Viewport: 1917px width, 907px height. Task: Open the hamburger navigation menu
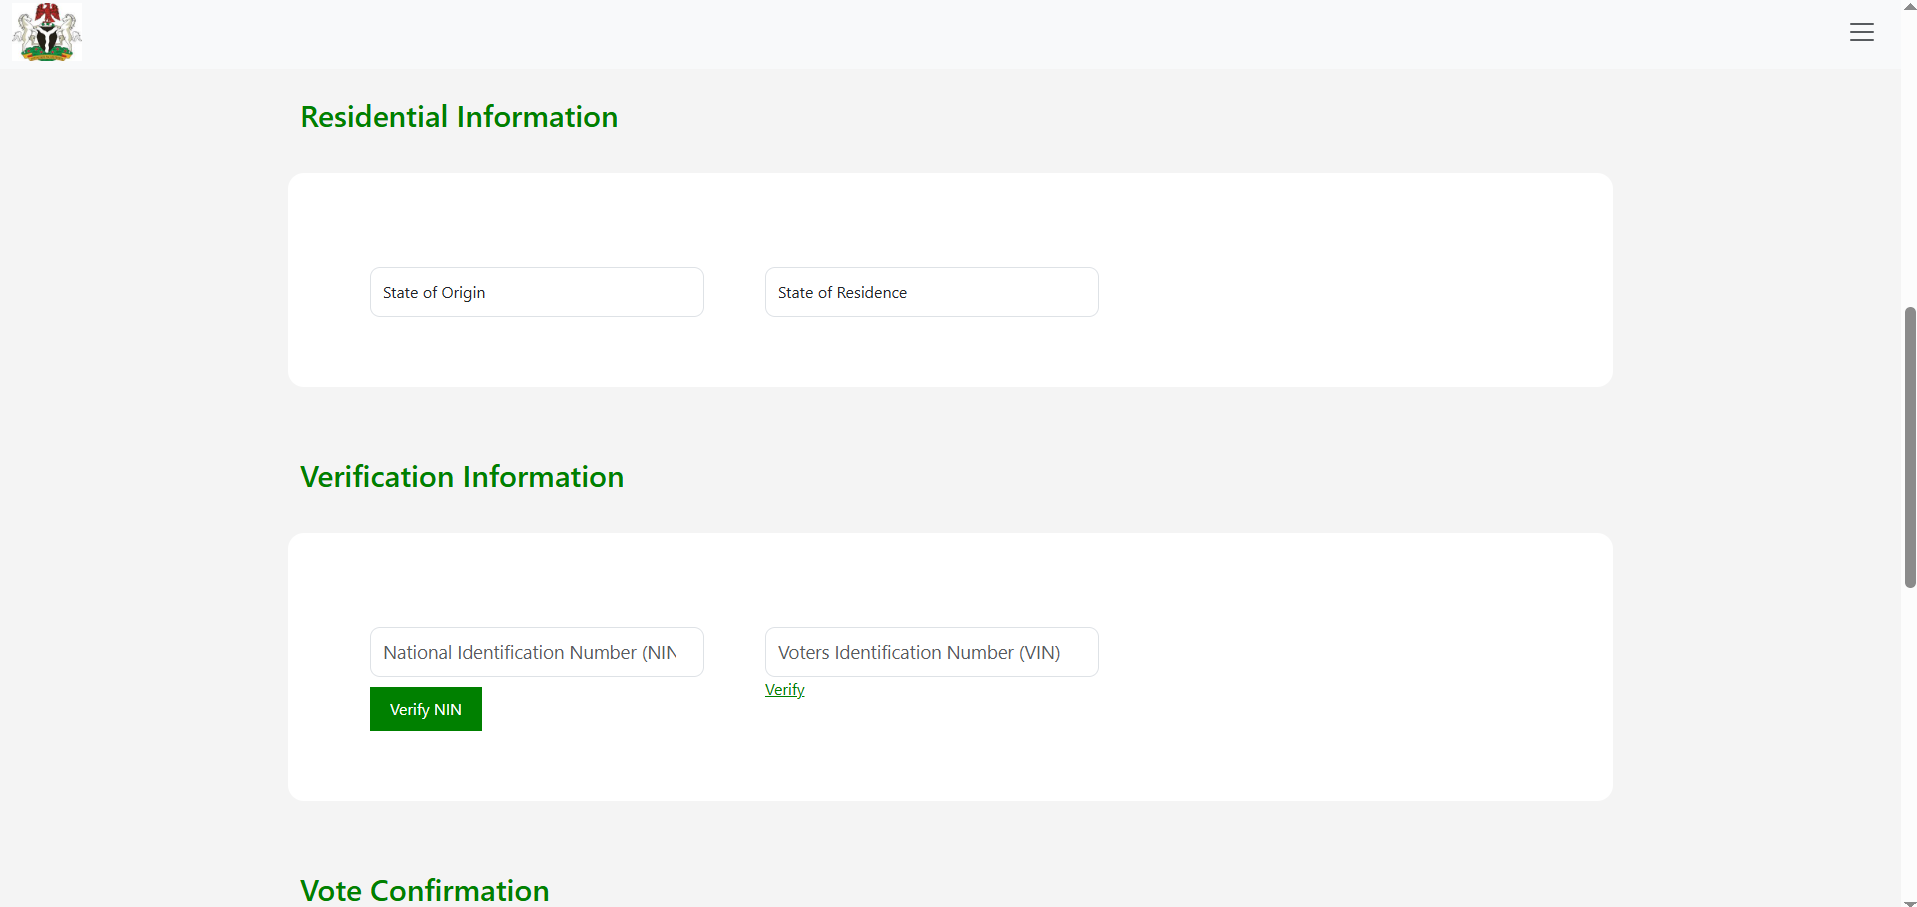1861,32
